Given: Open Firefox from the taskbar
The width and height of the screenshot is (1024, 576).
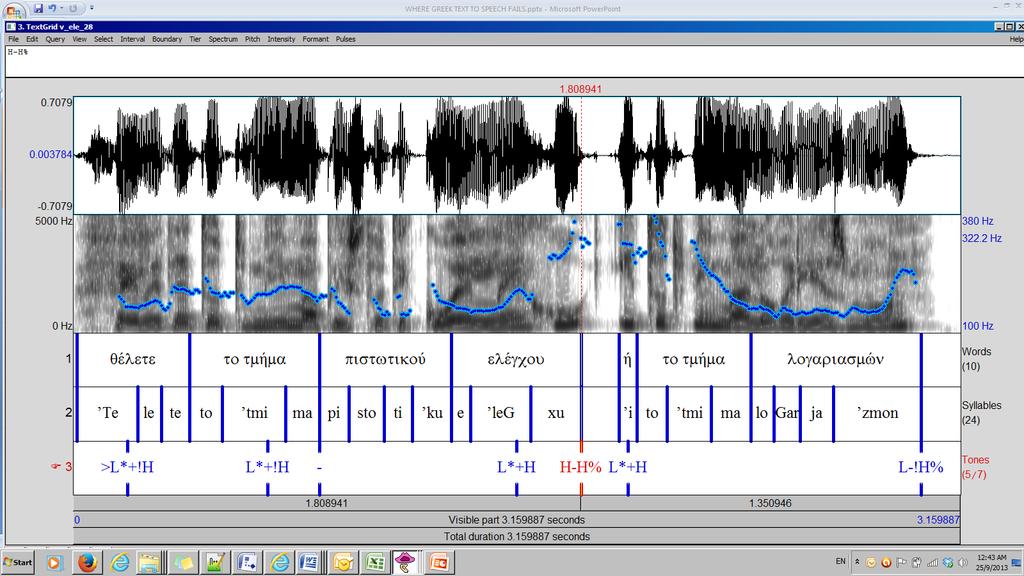Looking at the screenshot, I should (87, 562).
